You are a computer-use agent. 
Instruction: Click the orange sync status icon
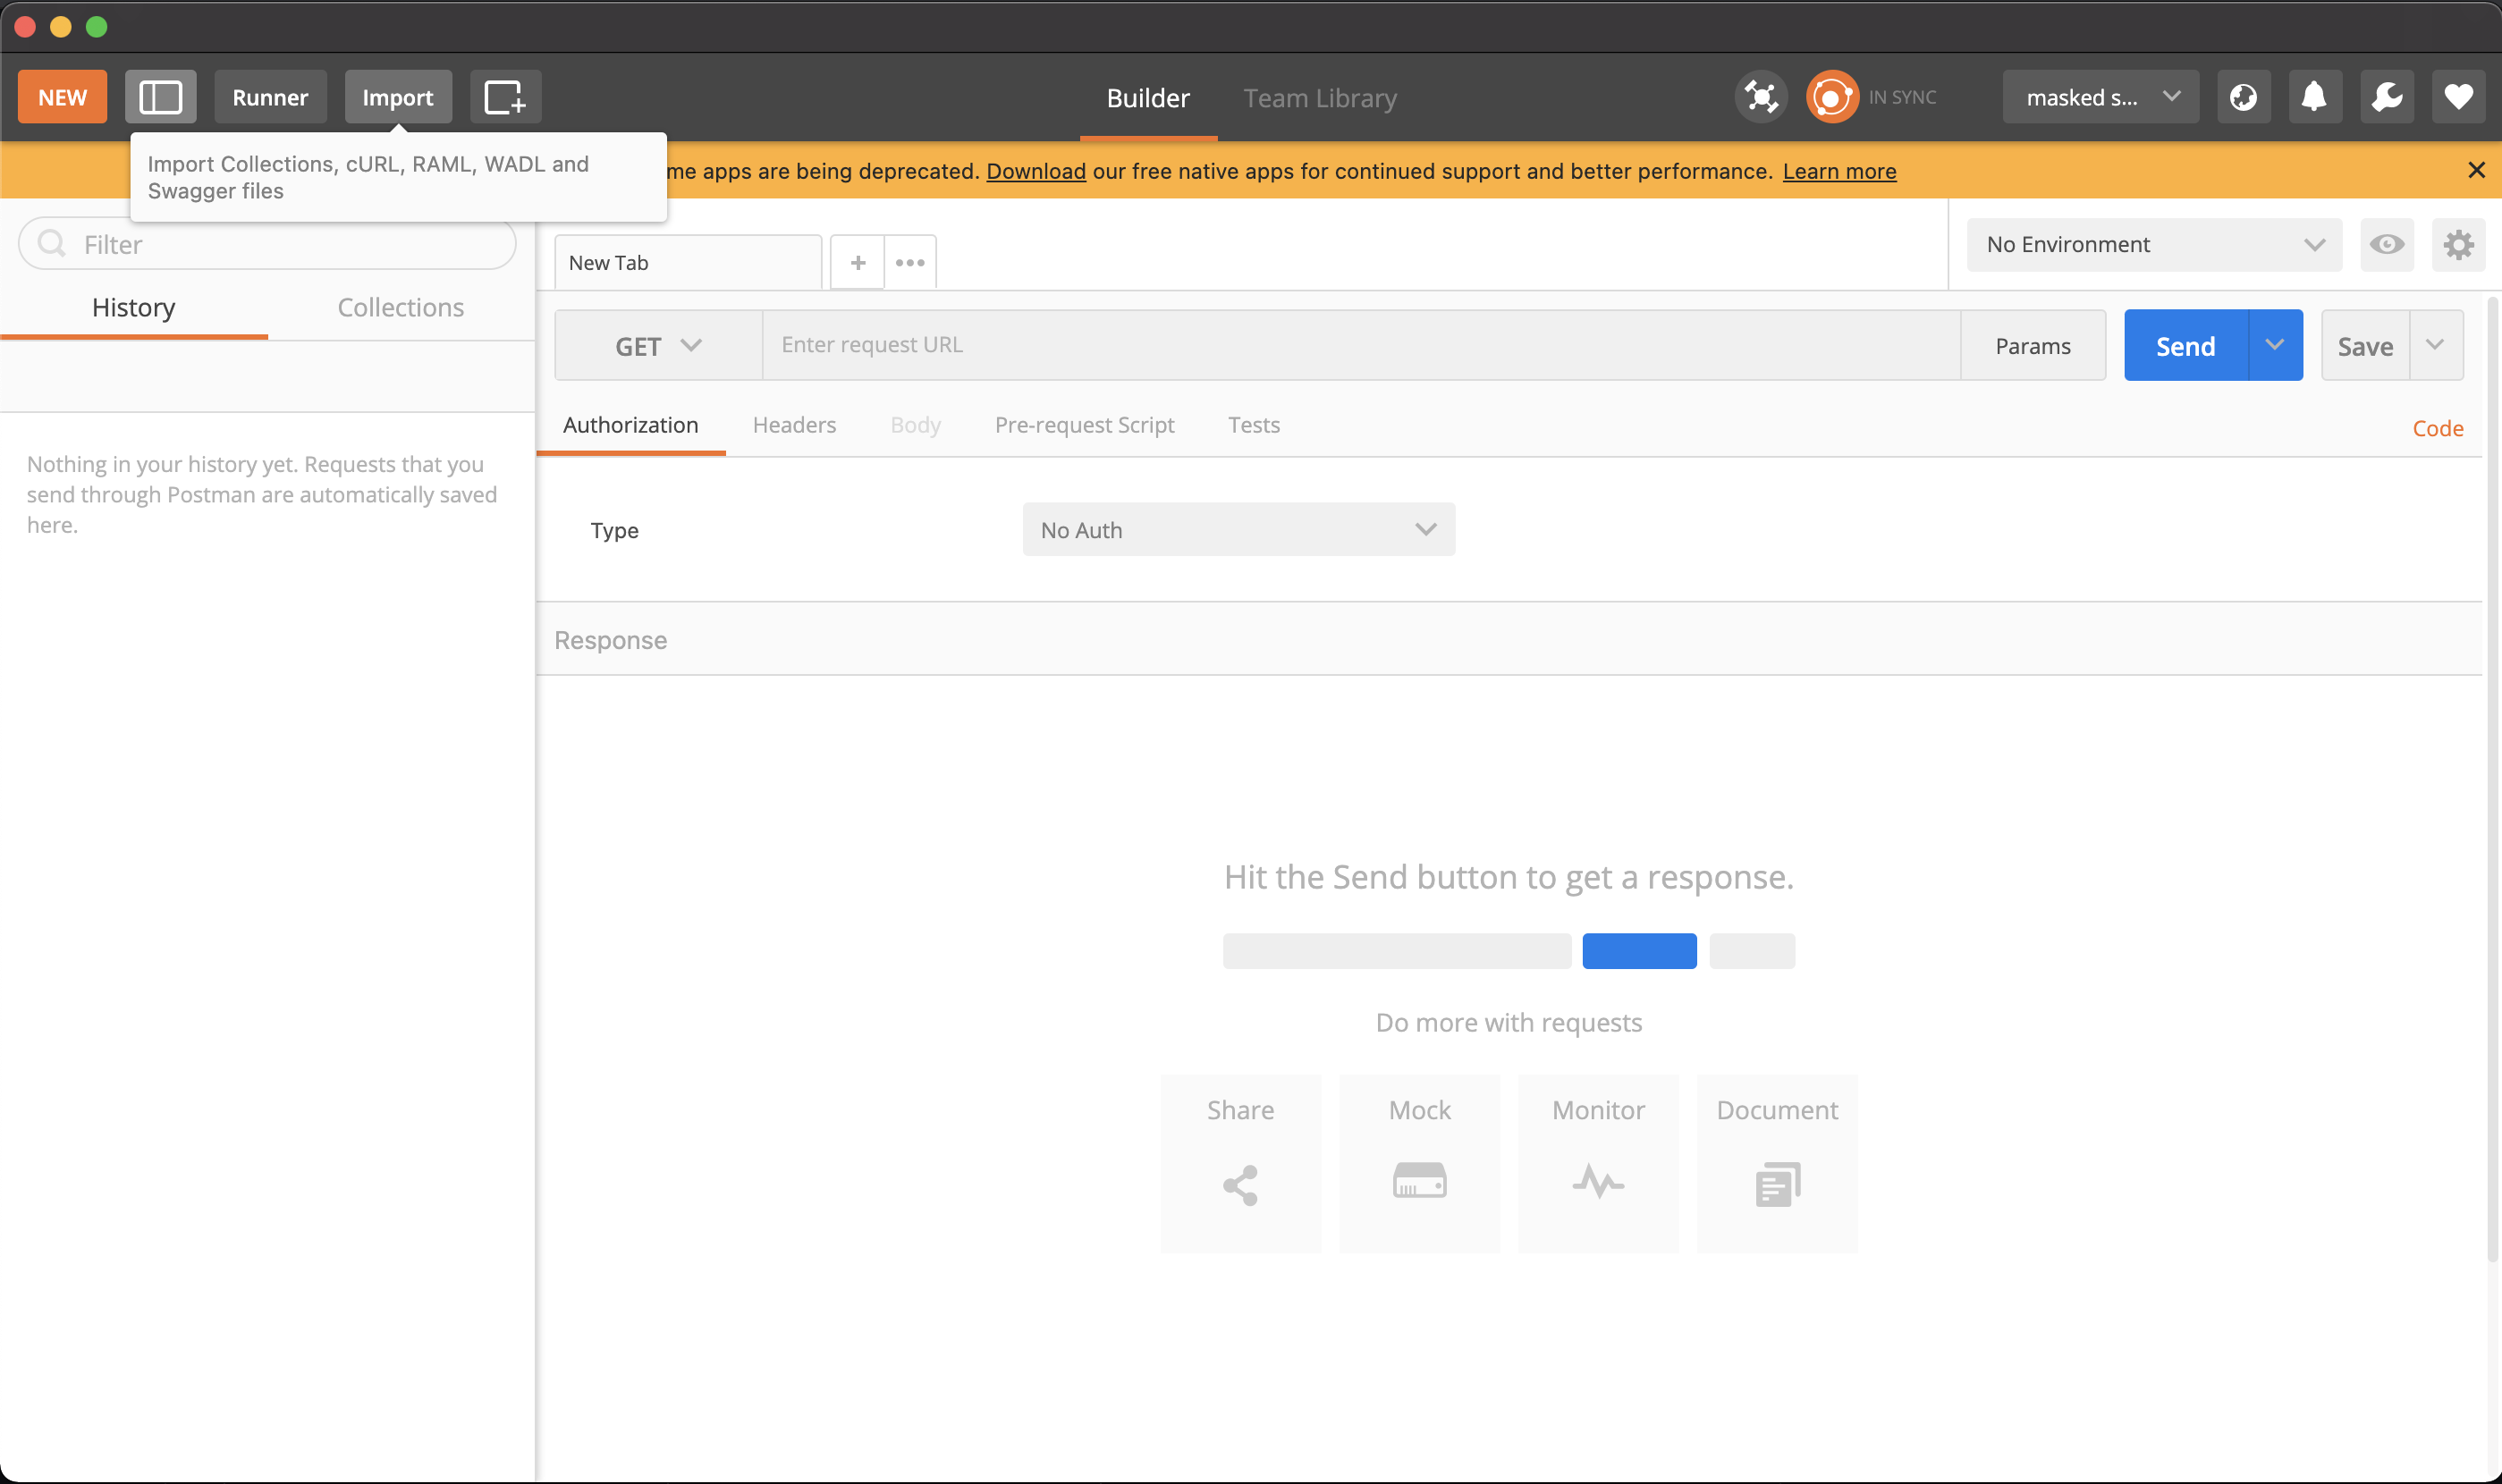1831,97
